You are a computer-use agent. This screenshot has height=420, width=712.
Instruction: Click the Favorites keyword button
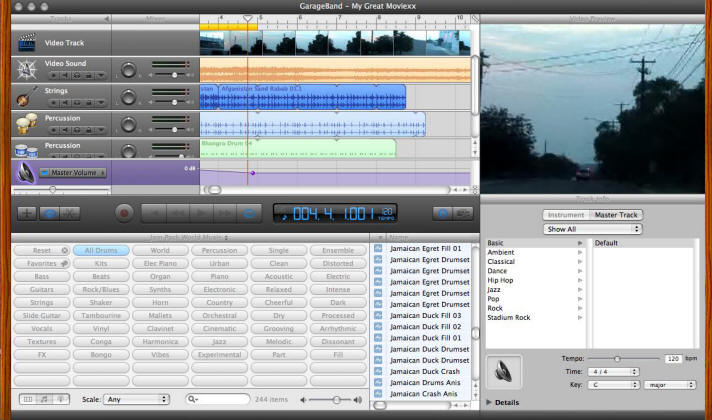click(x=42, y=263)
